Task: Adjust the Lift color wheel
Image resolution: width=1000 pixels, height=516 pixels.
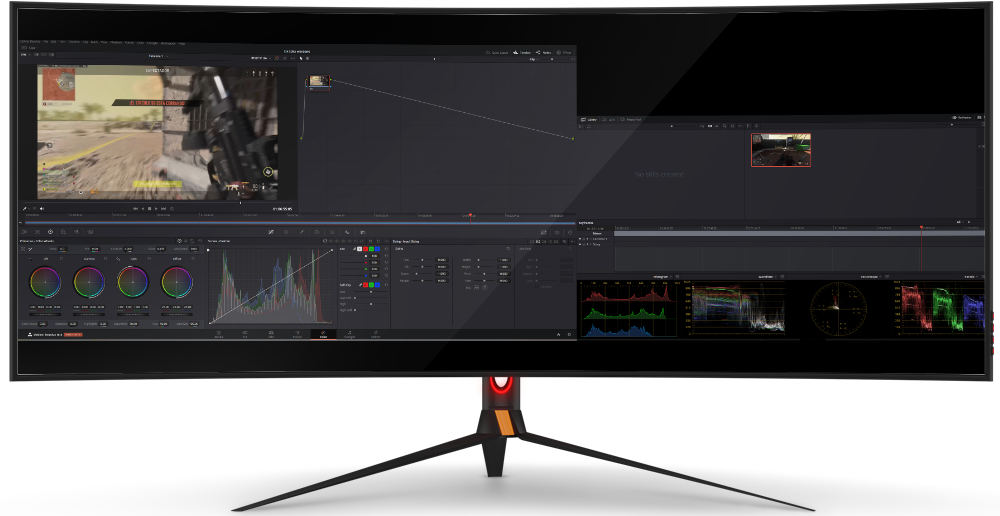Action: 44,281
